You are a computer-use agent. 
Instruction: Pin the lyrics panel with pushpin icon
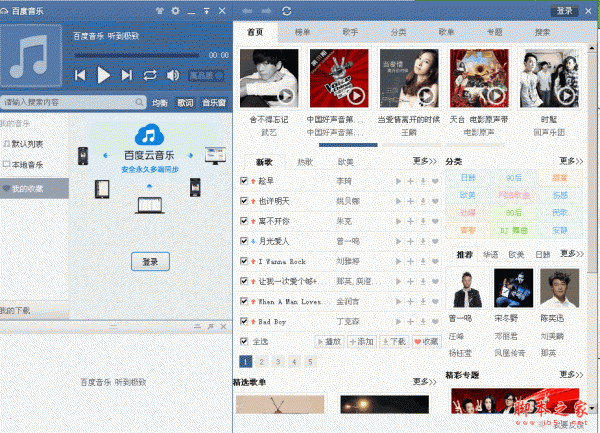click(210, 326)
